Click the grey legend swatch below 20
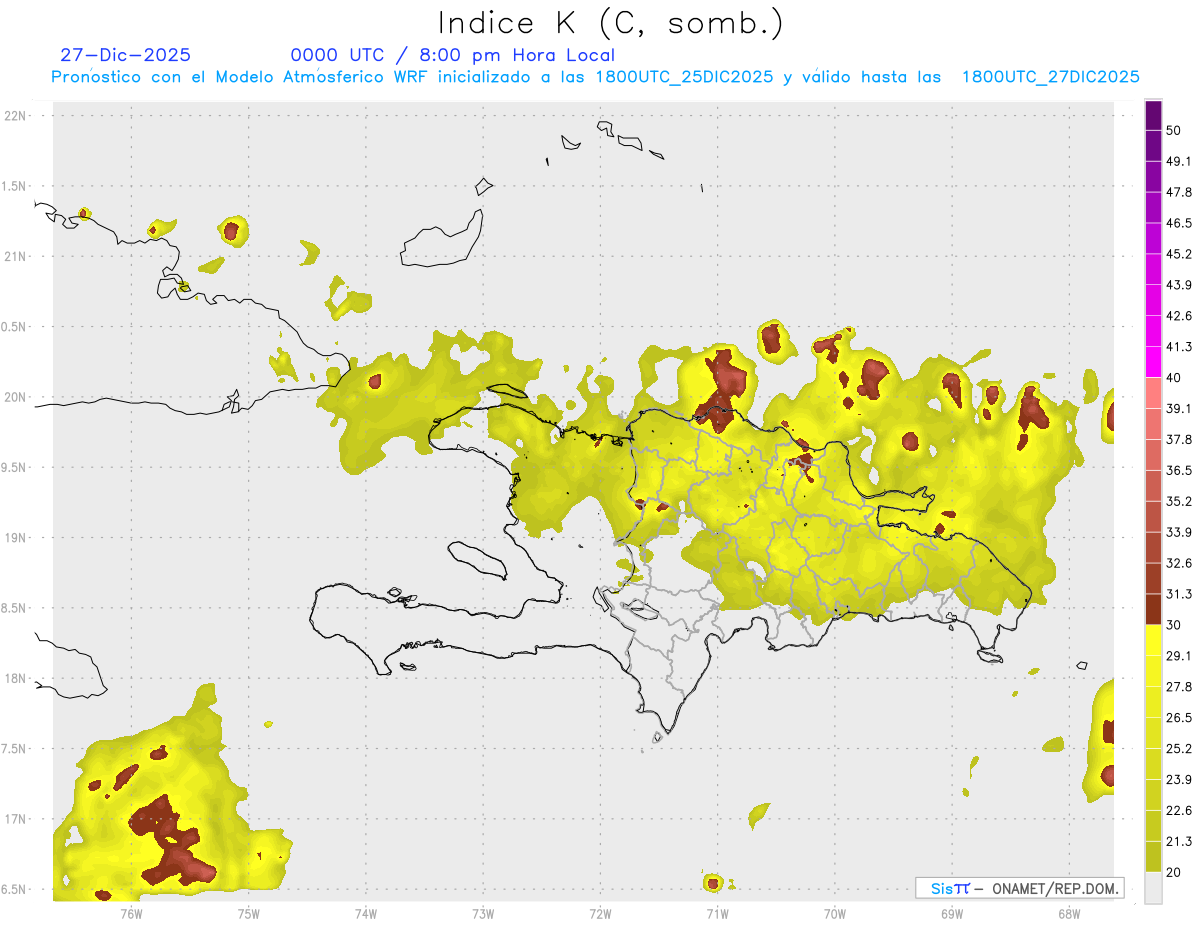The width and height of the screenshot is (1200, 927). coord(1153,888)
